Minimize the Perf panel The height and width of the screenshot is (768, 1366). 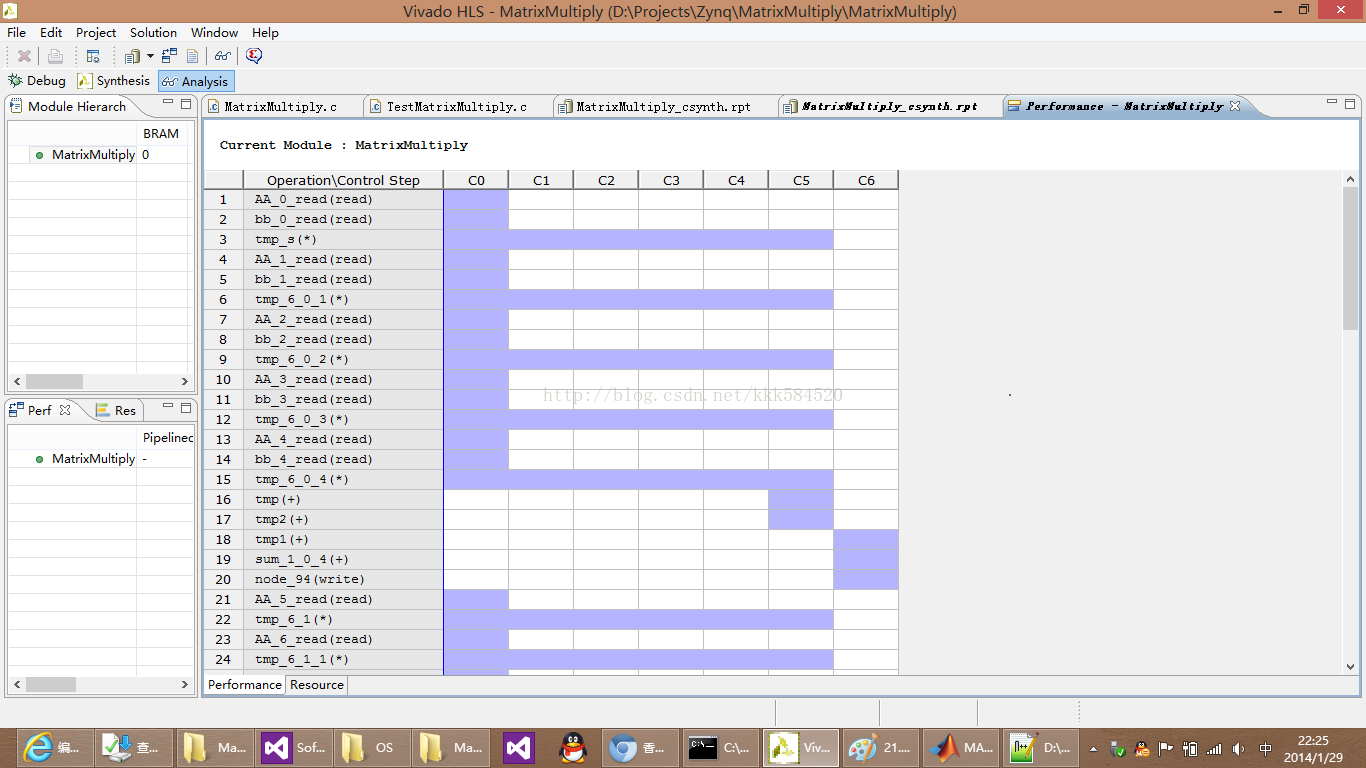pos(168,407)
